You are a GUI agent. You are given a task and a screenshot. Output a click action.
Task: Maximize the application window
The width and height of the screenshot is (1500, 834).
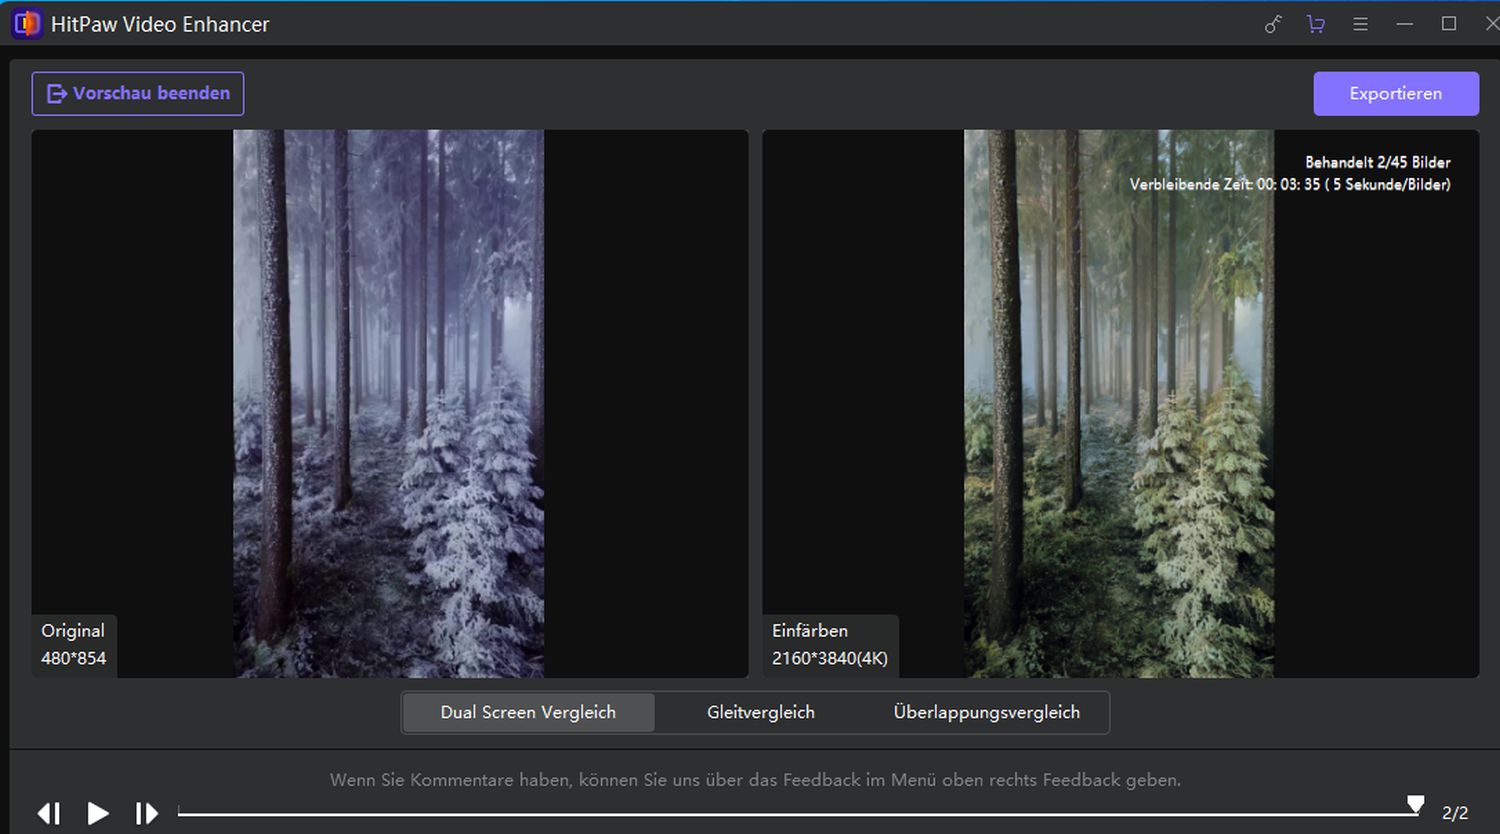1448,24
